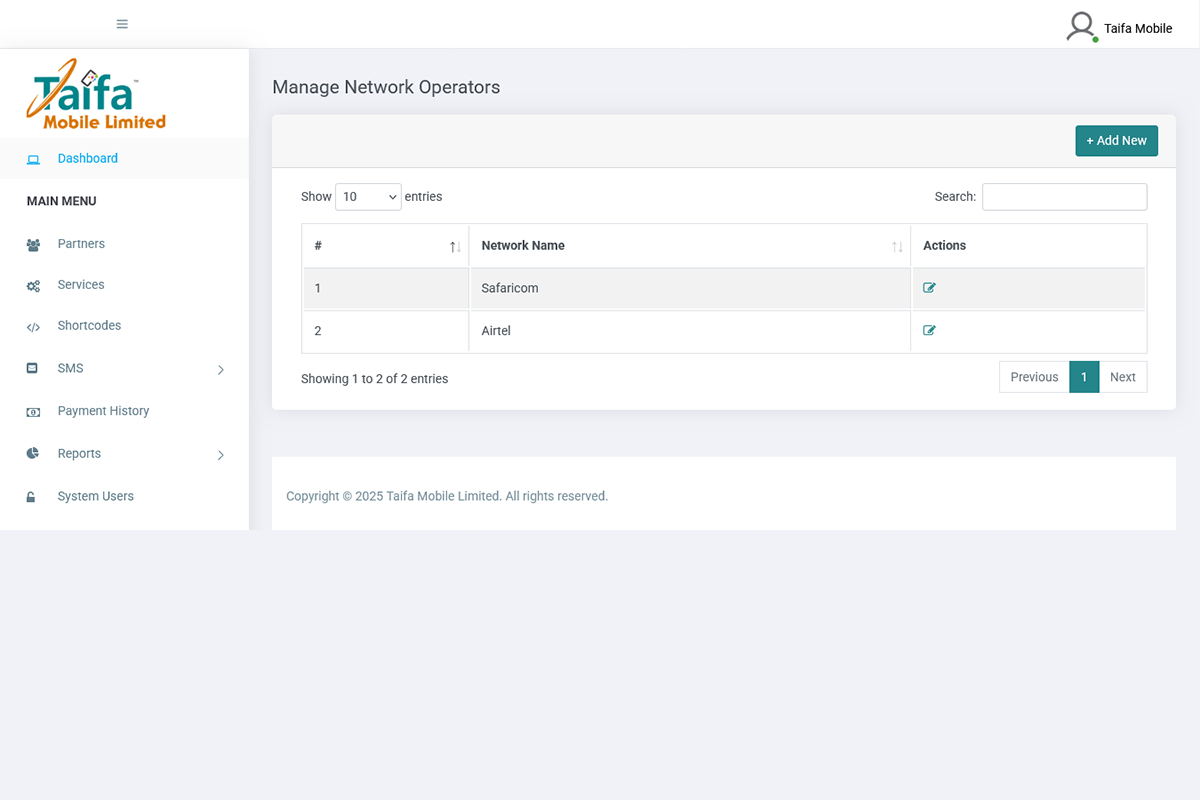Go to the Dashboard menu item
The width and height of the screenshot is (1200, 800).
(88, 158)
